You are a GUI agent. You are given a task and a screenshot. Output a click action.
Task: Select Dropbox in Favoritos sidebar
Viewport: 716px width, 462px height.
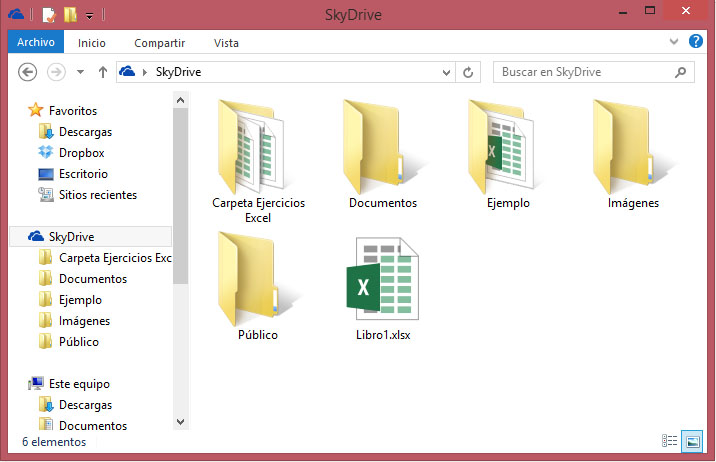[81, 153]
